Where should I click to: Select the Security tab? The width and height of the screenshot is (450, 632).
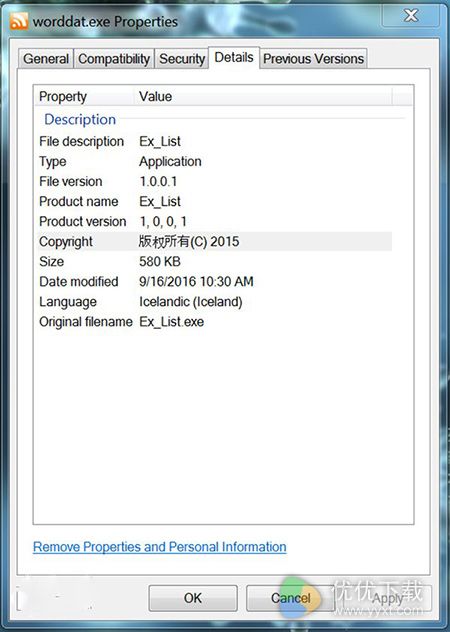[x=182, y=59]
